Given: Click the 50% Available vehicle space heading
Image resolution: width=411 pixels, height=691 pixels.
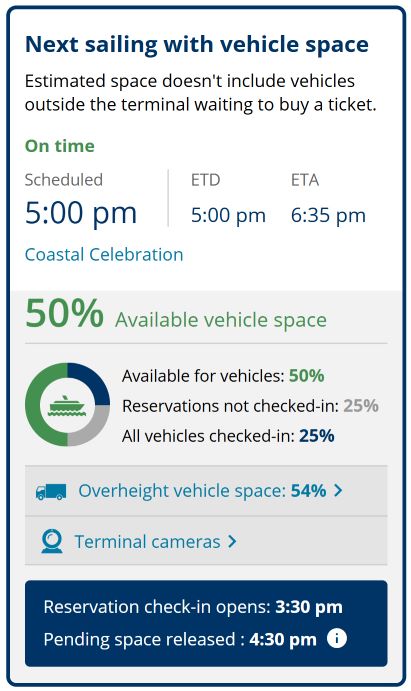Looking at the screenshot, I should point(176,315).
